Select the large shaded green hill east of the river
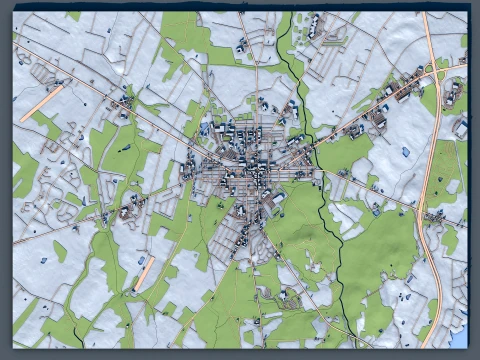 pos(378,257)
